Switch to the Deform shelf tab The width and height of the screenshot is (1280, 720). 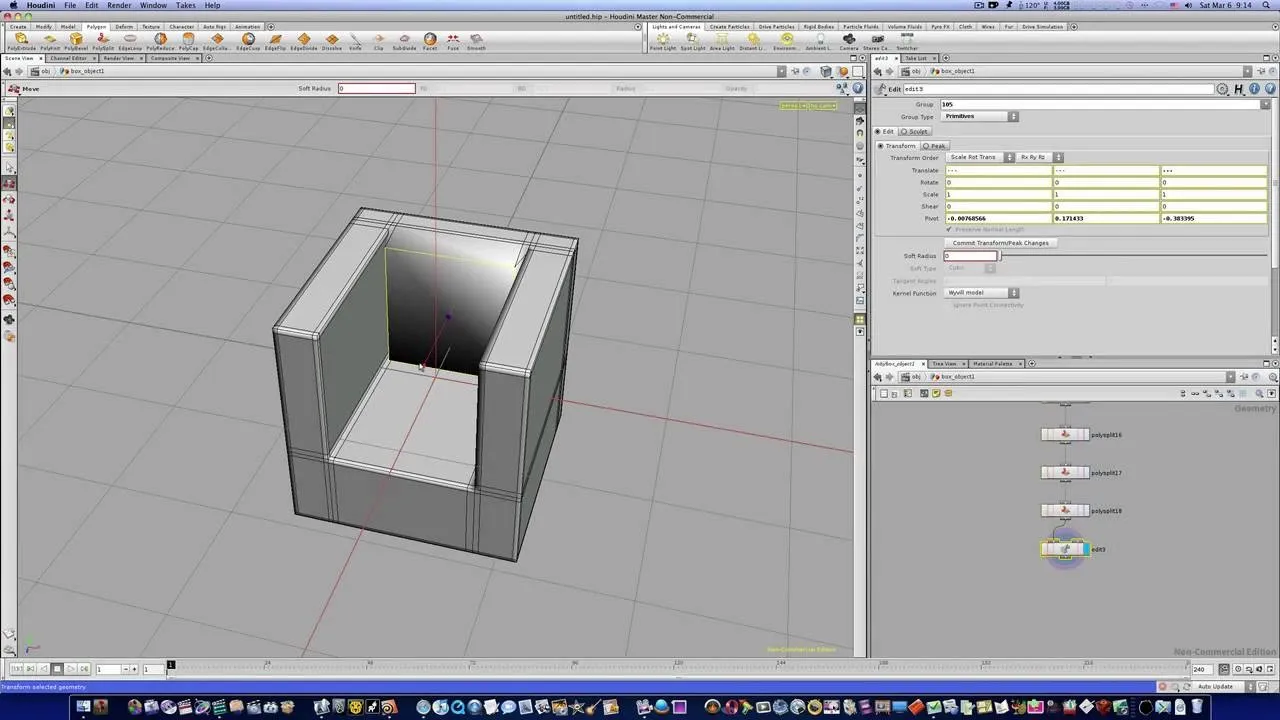pos(124,27)
